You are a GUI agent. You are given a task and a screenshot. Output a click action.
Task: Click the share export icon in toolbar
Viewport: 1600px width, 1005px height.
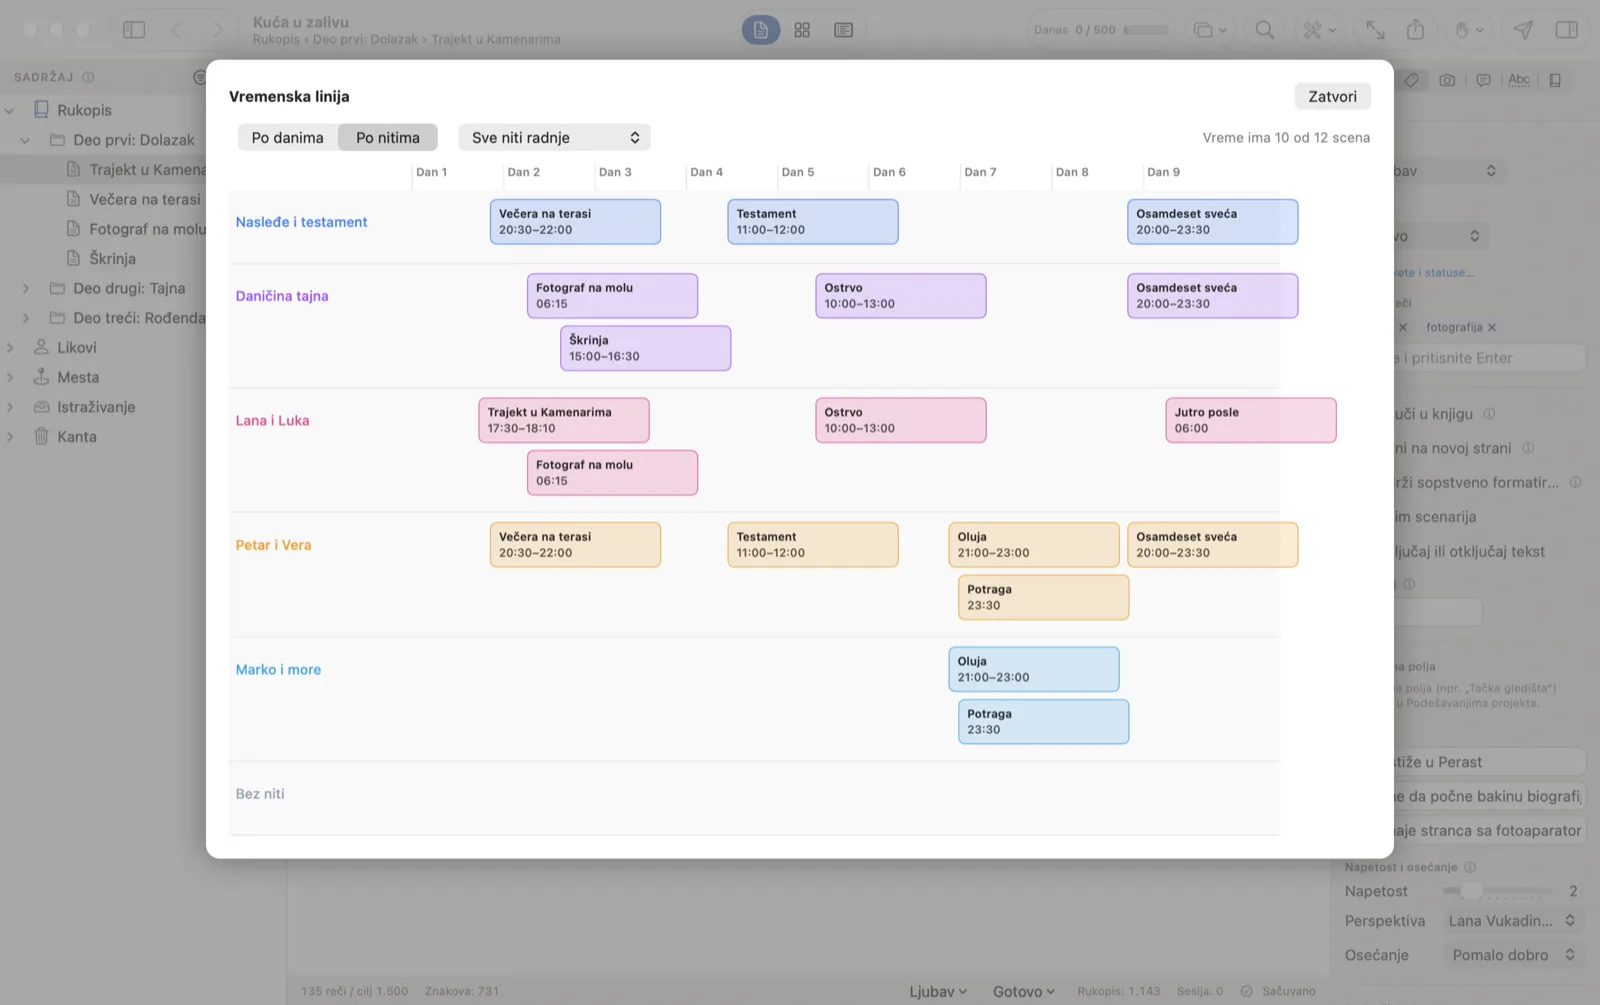coord(1415,30)
